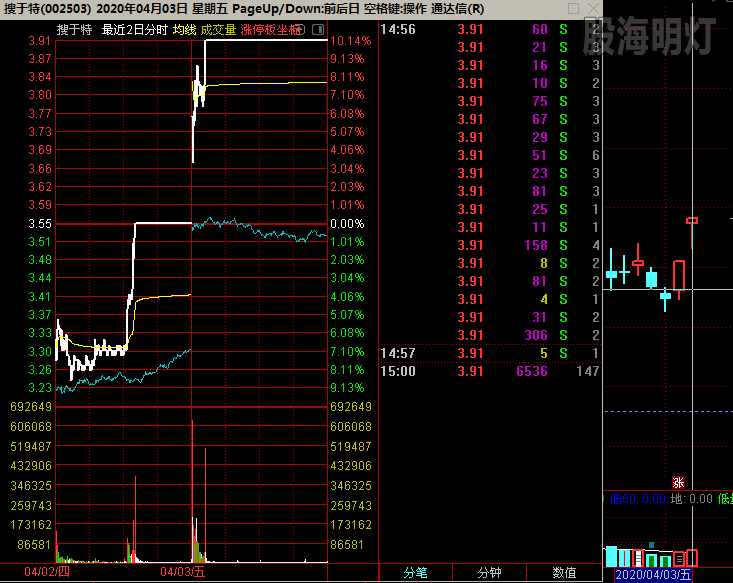Click the 3.55 price axis label
The height and width of the screenshot is (583, 733).
pos(40,223)
